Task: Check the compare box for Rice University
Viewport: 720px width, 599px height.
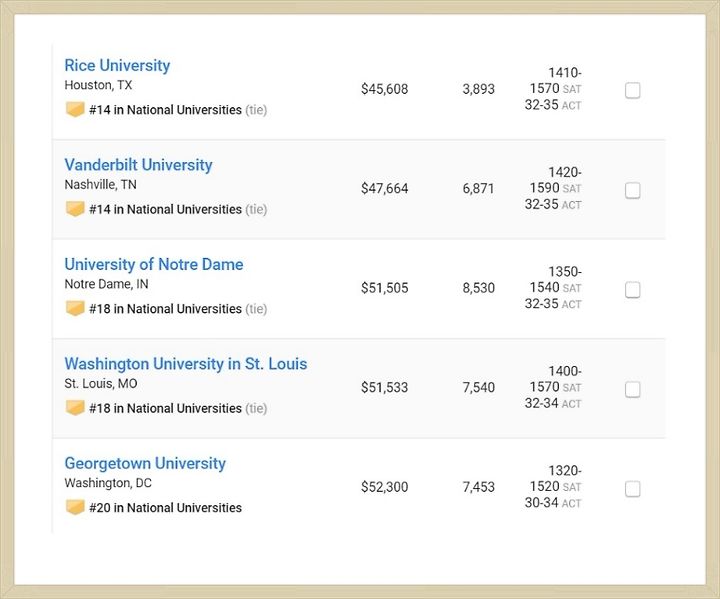Action: (x=632, y=90)
